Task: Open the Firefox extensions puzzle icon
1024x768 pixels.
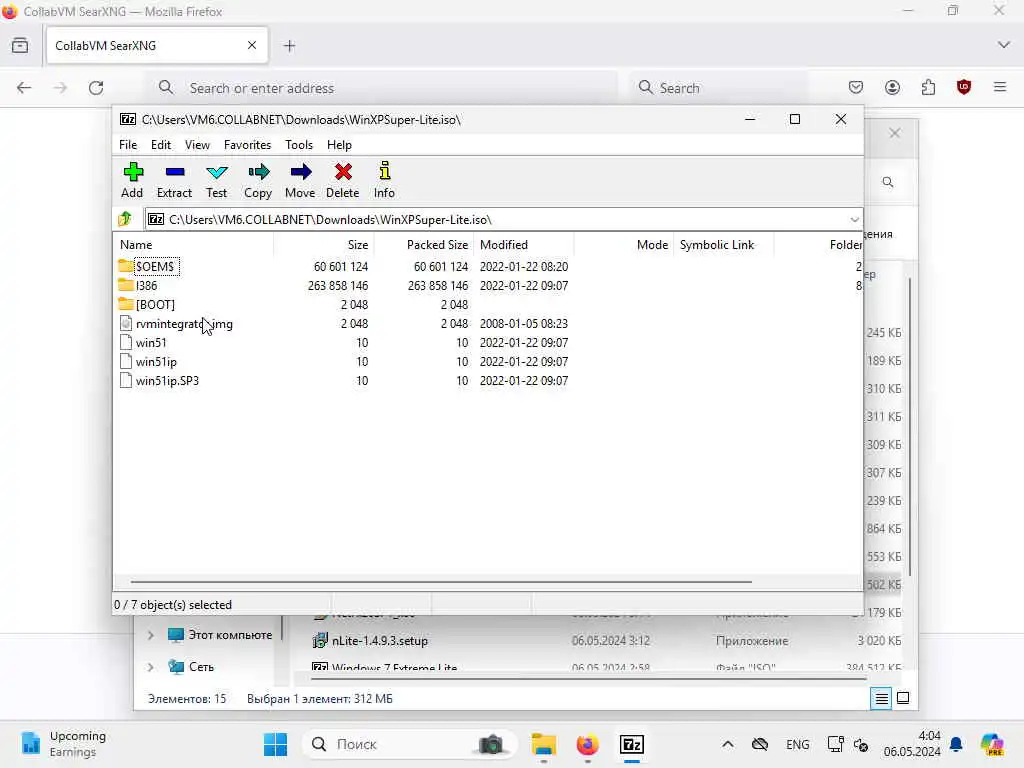Action: click(x=929, y=87)
